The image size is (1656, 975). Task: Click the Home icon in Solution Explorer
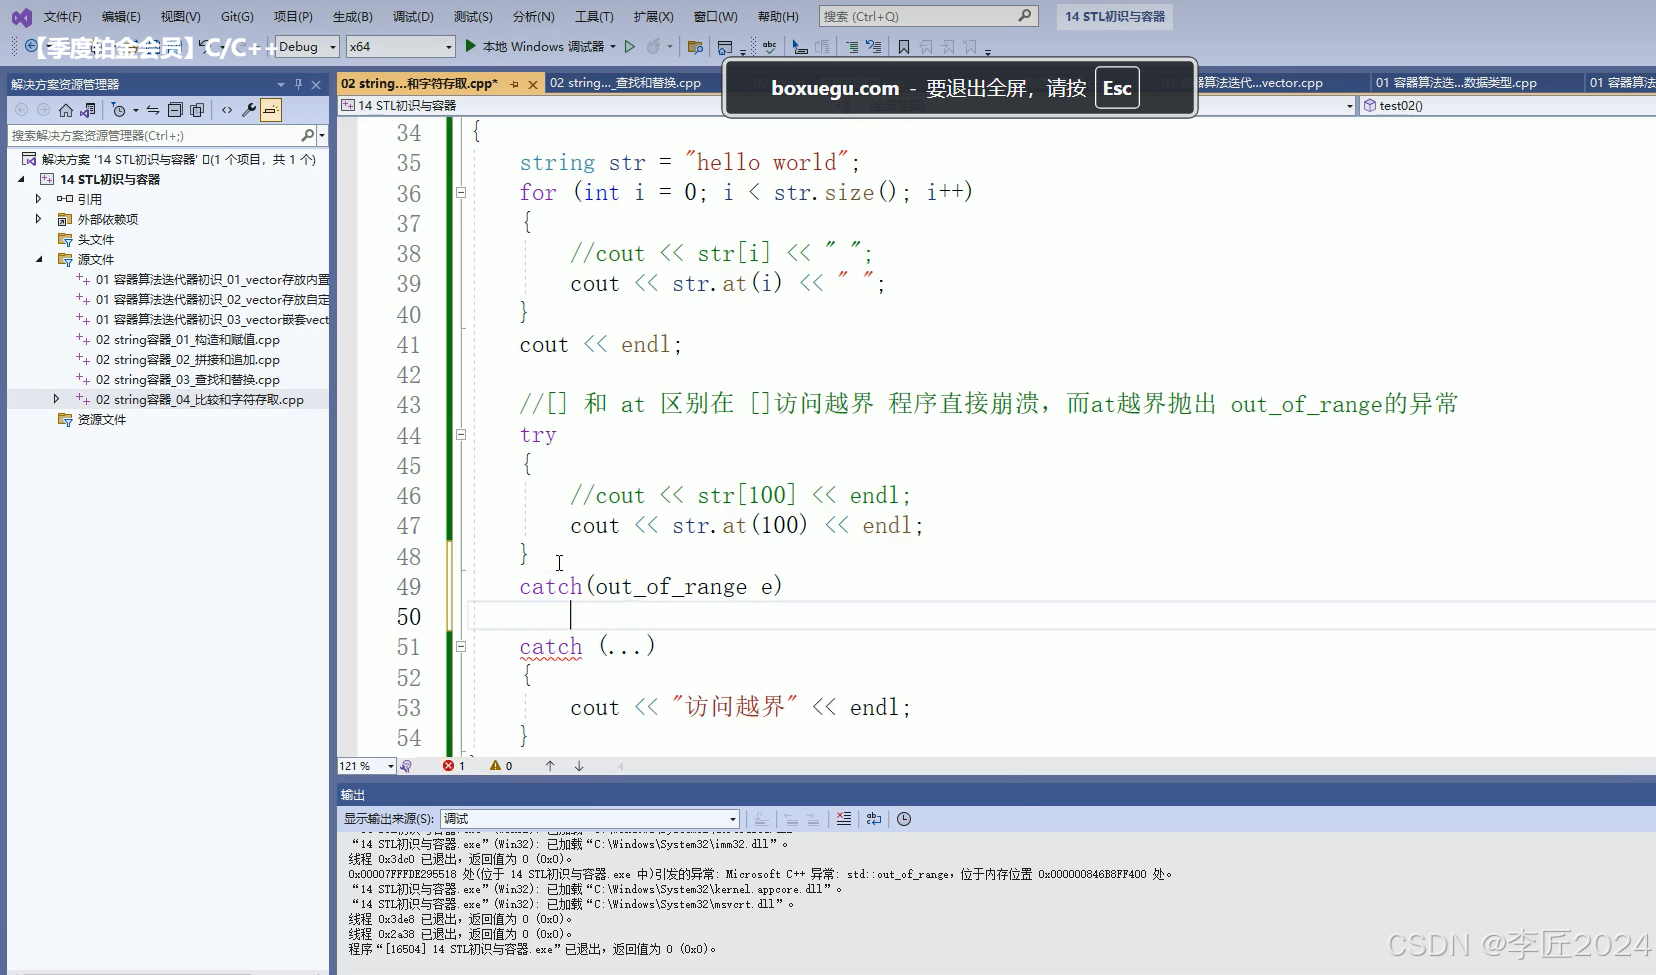pos(66,110)
